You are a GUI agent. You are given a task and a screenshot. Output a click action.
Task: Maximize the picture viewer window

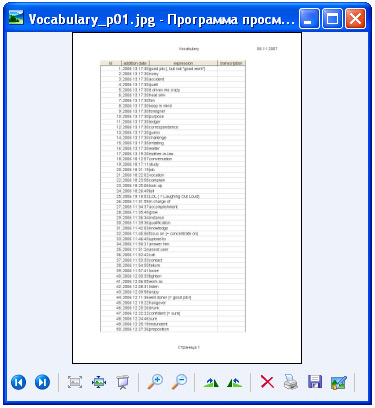pos(332,18)
